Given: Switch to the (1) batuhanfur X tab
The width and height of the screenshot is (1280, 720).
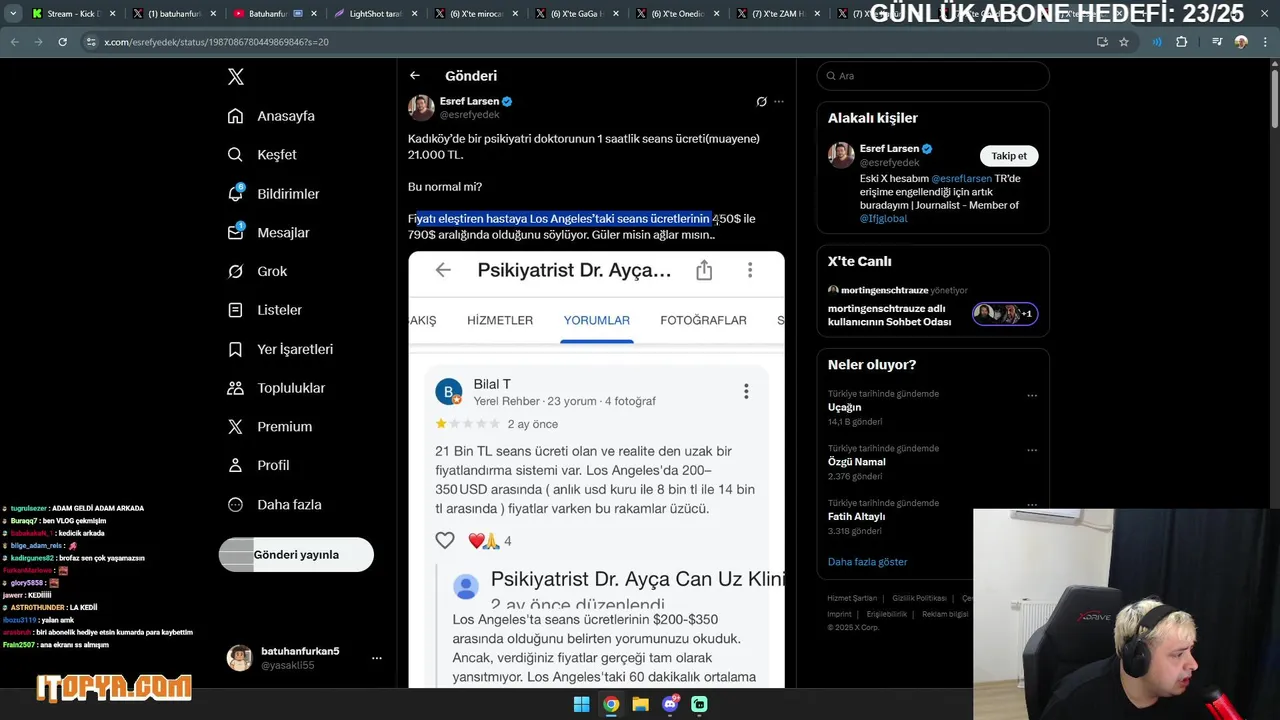Looking at the screenshot, I should 173,14.
